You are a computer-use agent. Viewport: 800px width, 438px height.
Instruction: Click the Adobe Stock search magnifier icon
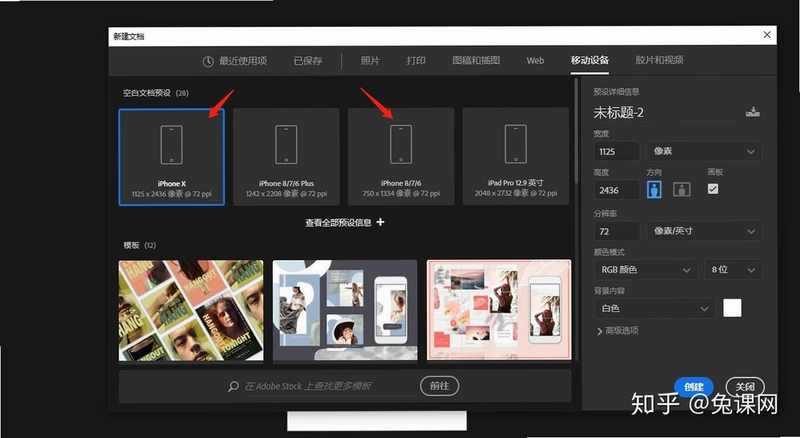[x=233, y=386]
